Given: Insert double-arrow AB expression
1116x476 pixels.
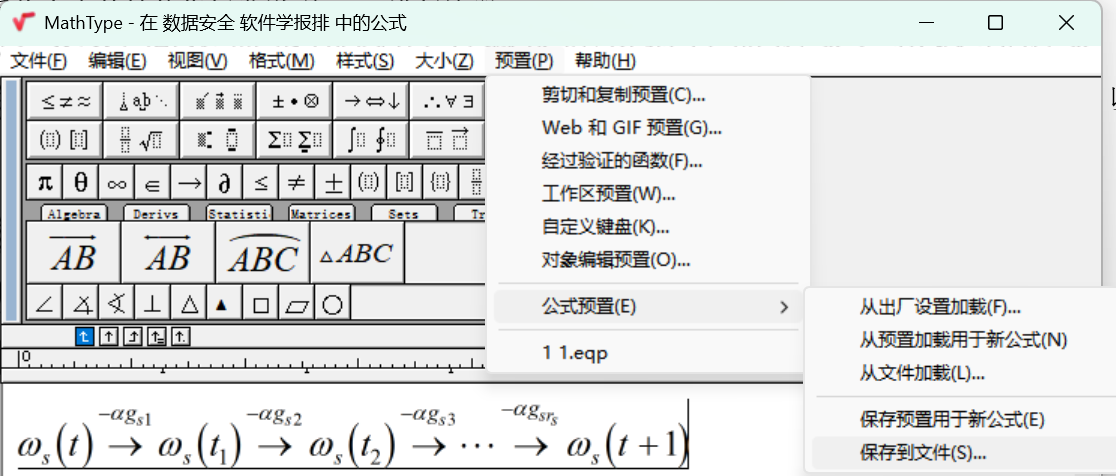Looking at the screenshot, I should pos(168,253).
